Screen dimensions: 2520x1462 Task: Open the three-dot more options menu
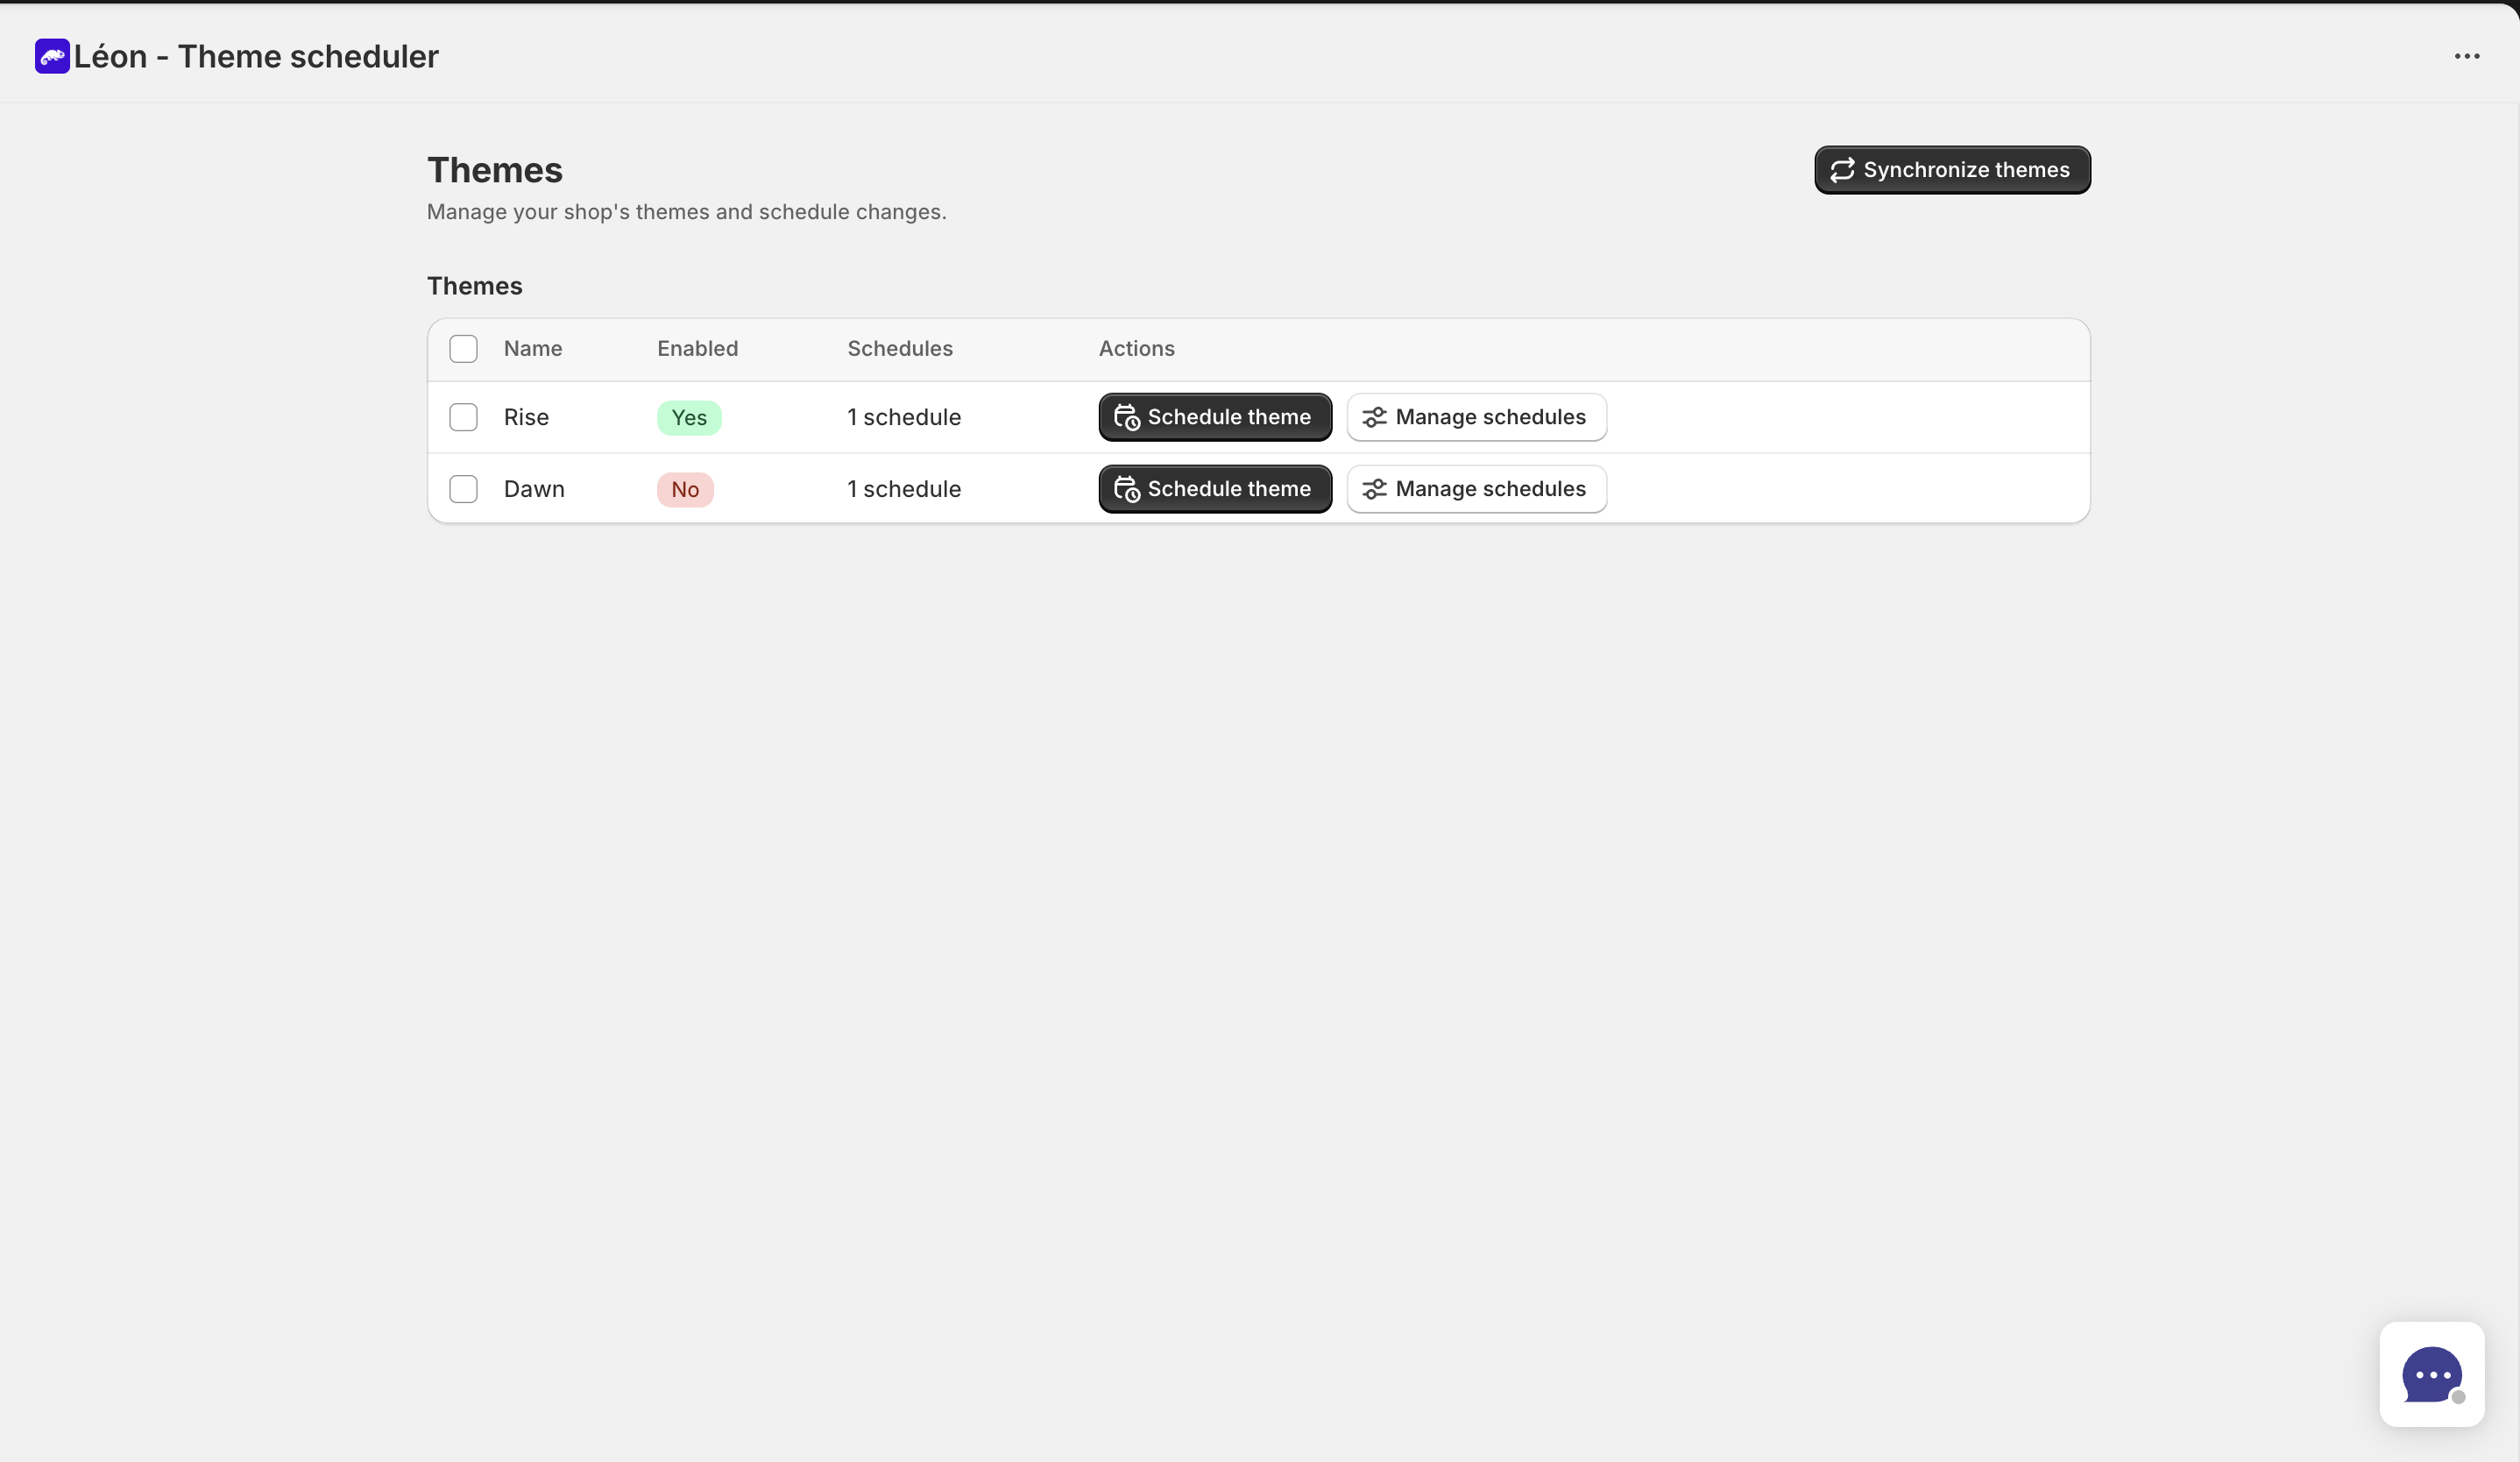2466,56
